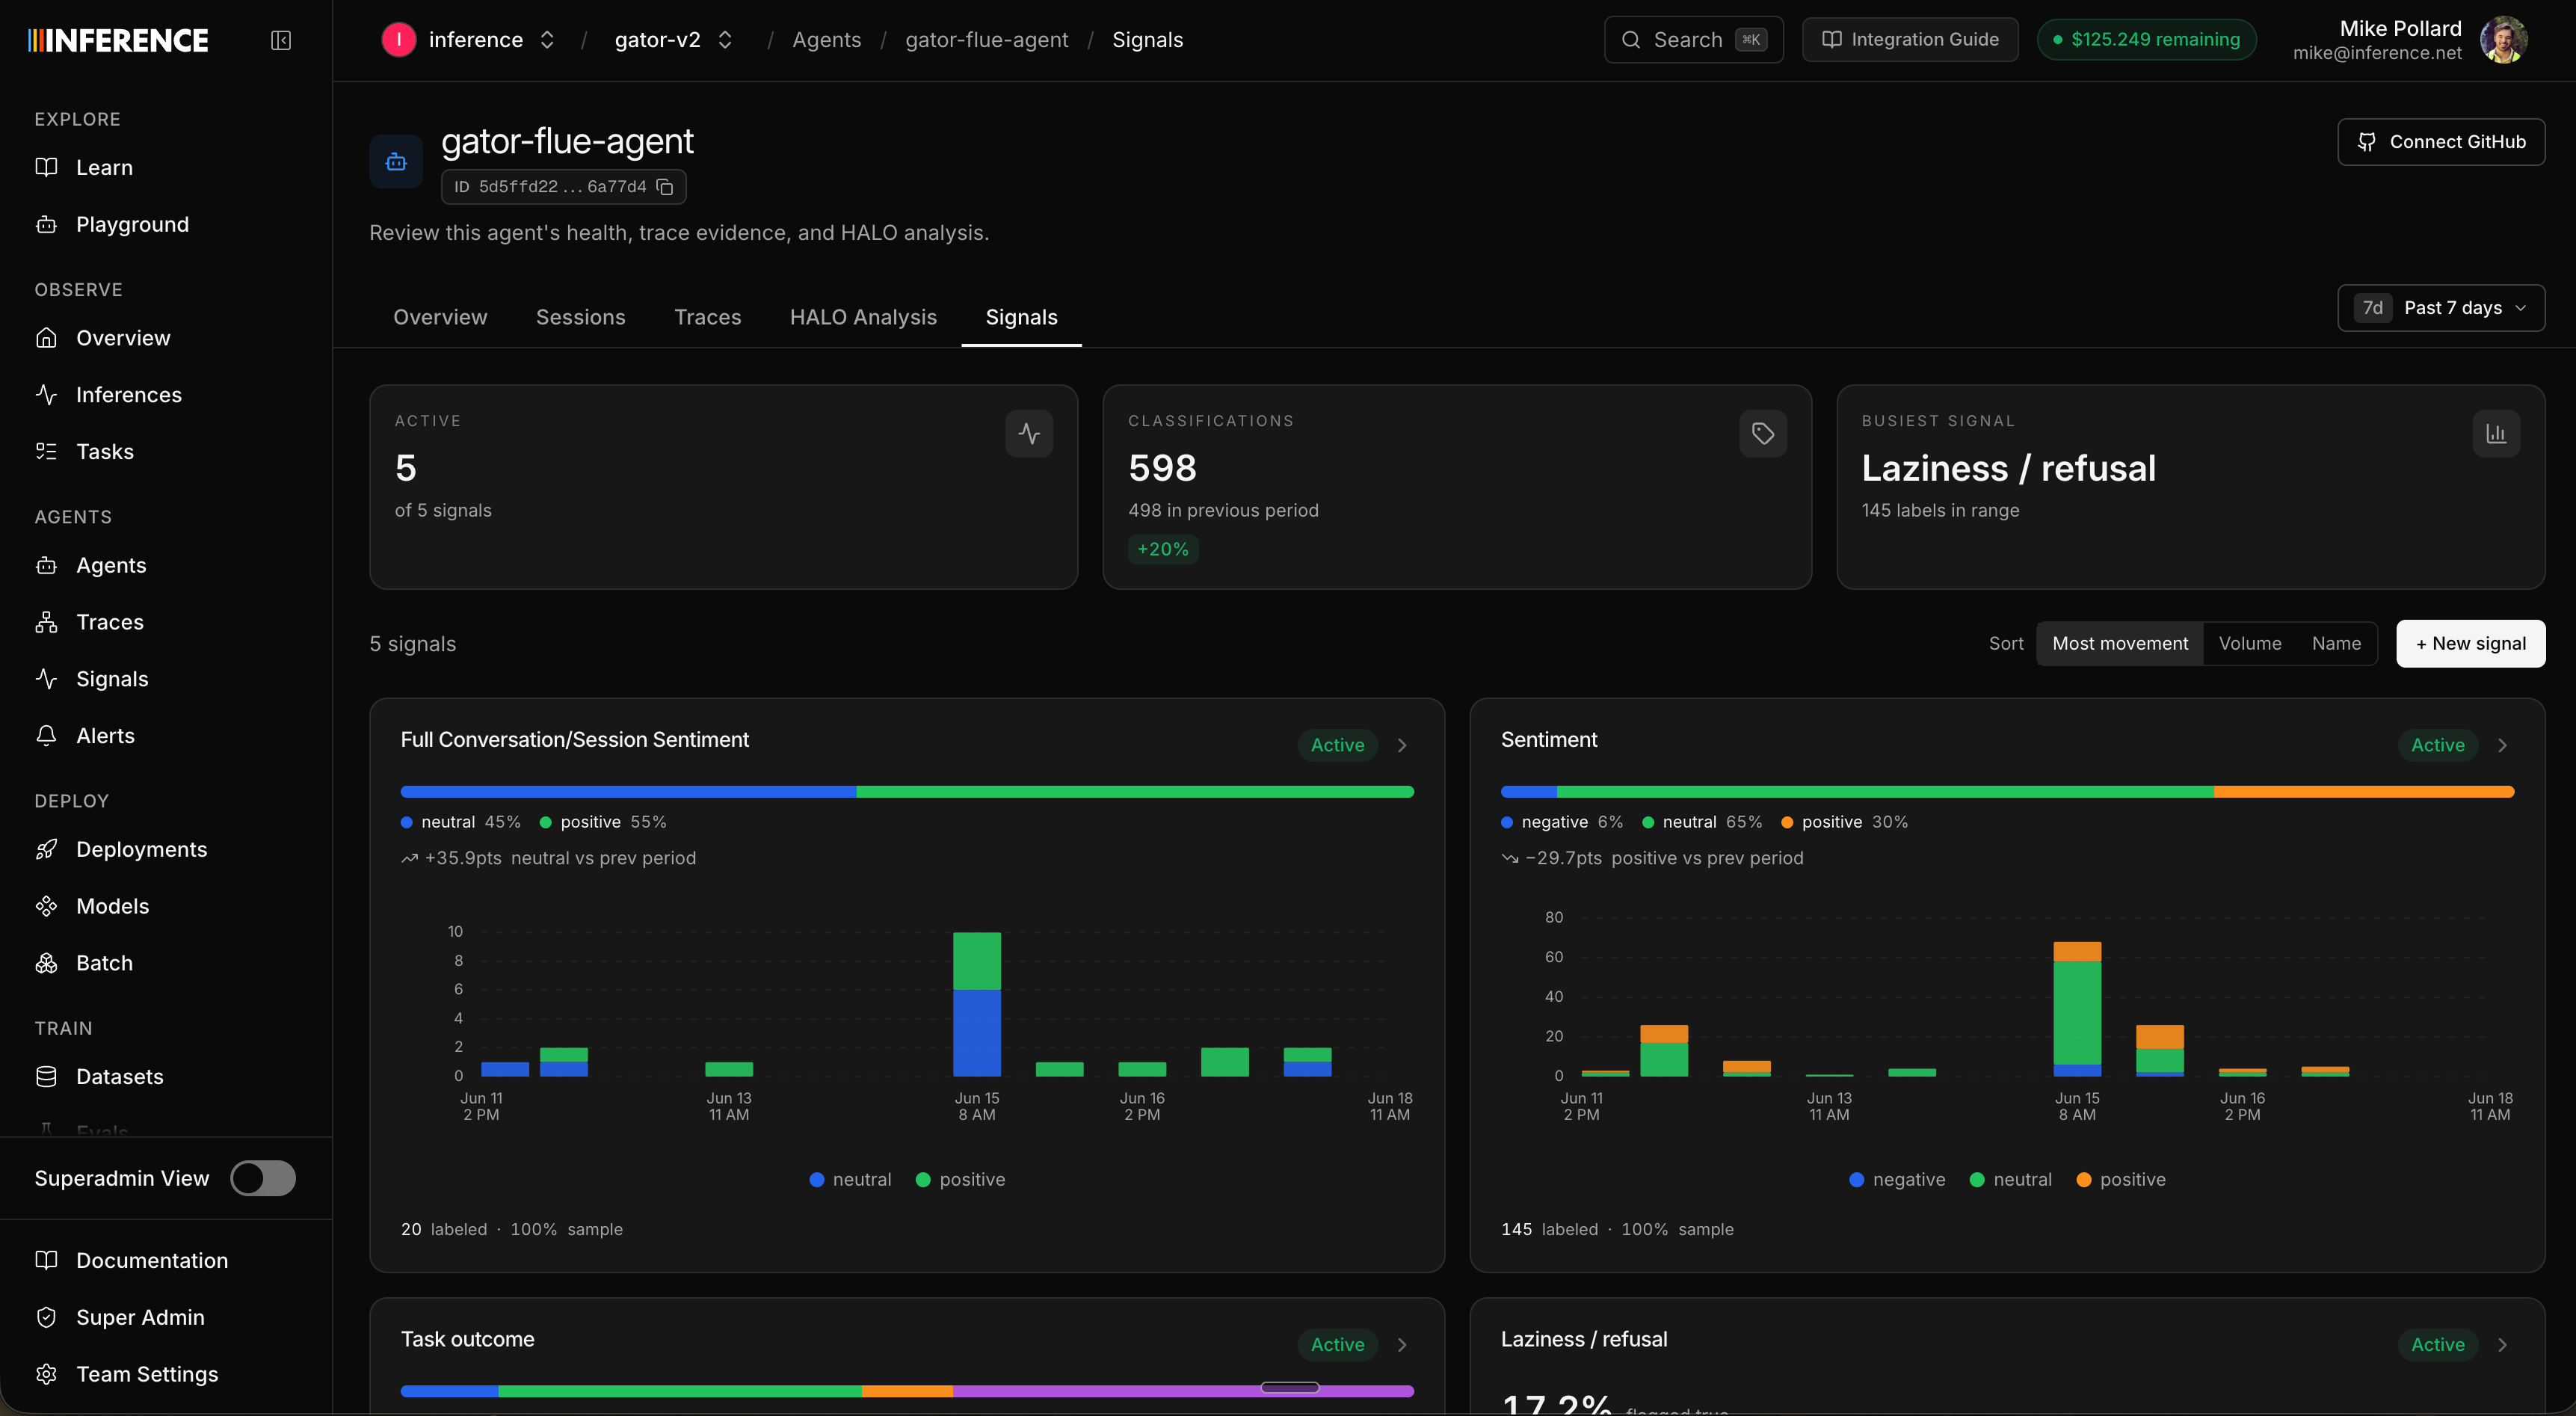This screenshot has width=2576, height=1416.
Task: Sort signals by Volume
Action: [2250, 644]
